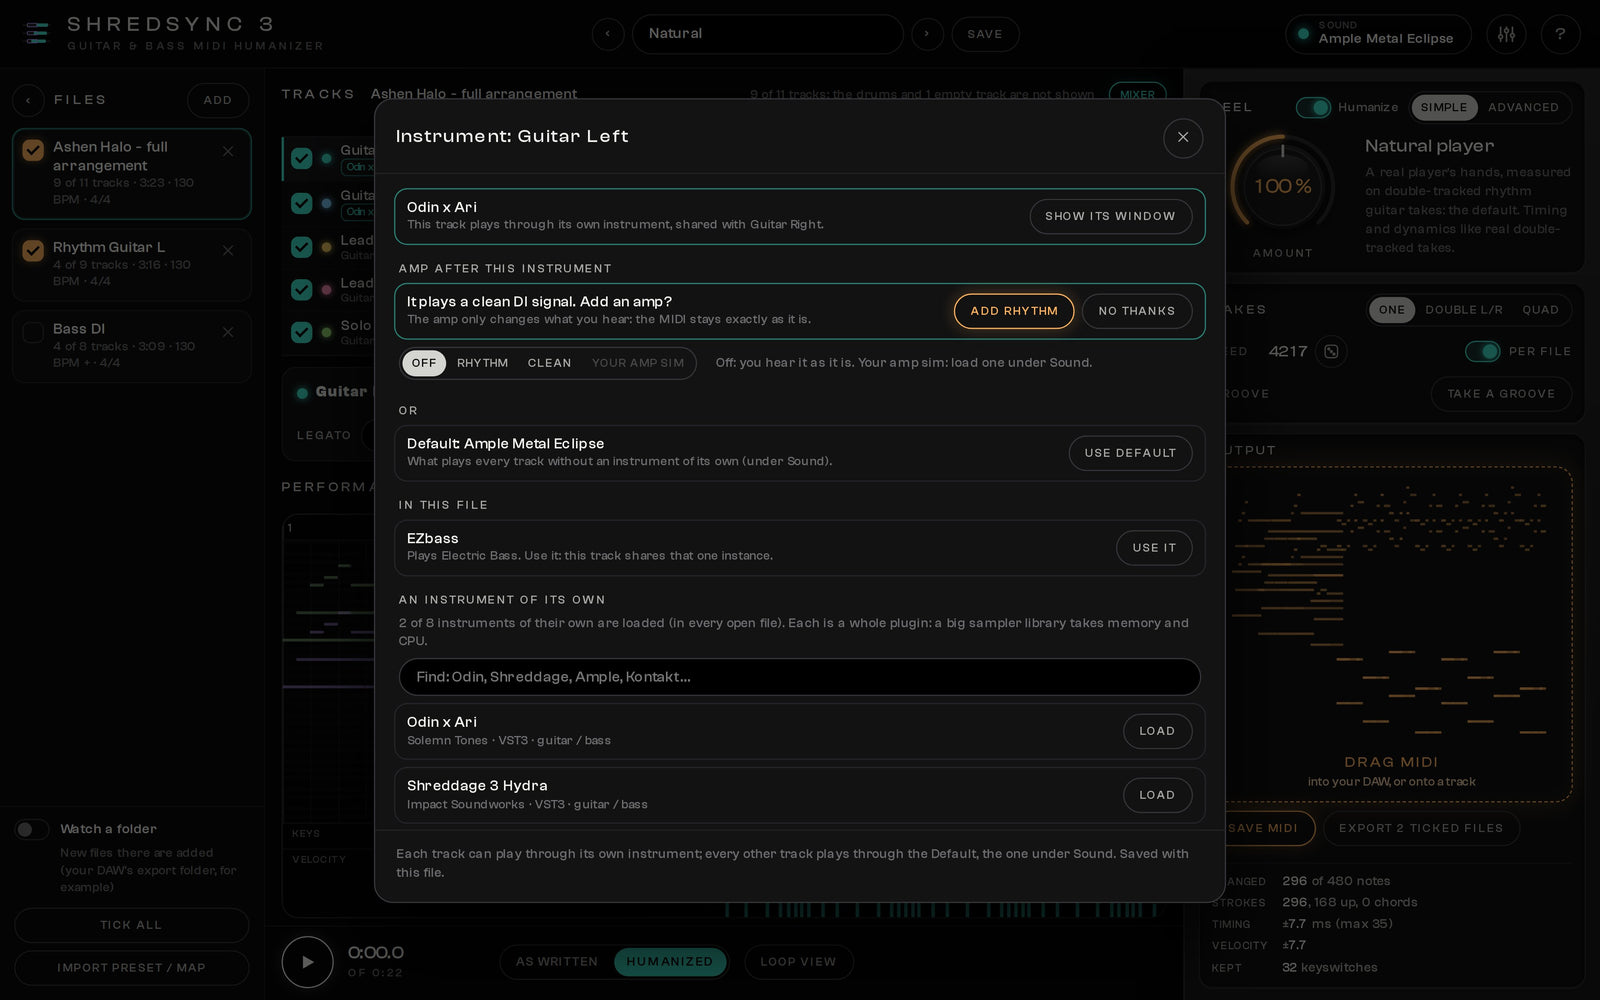
Task: Click Use It for EZbass
Action: coord(1154,548)
